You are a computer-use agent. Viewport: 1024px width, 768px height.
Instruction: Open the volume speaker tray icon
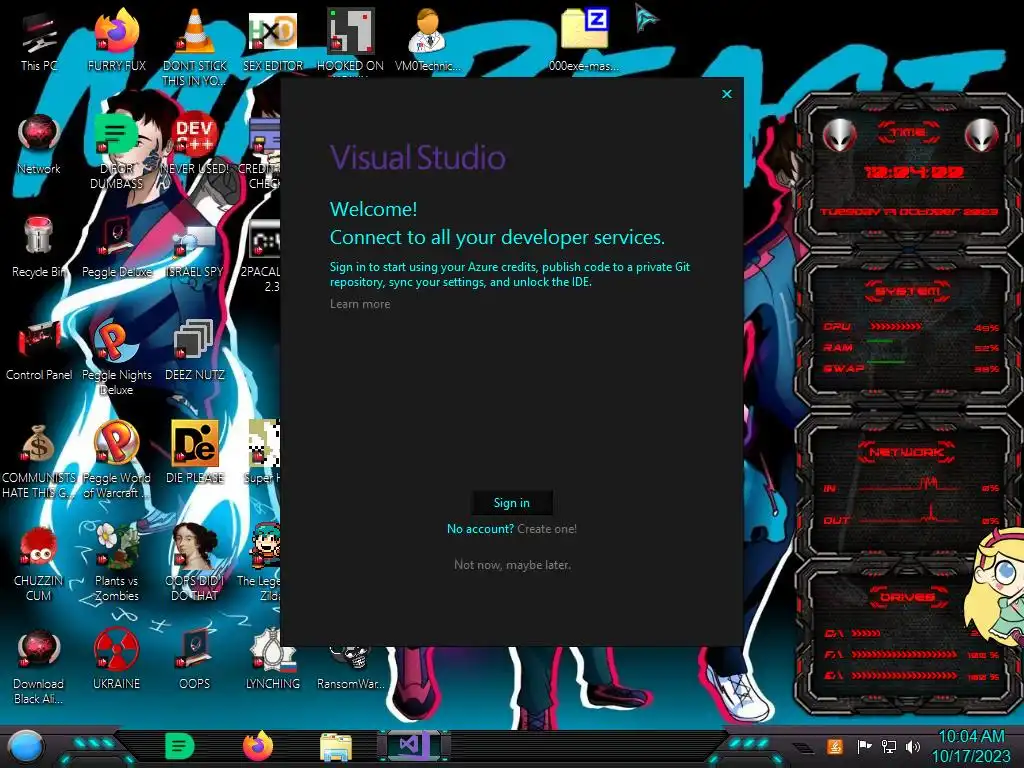(x=913, y=746)
